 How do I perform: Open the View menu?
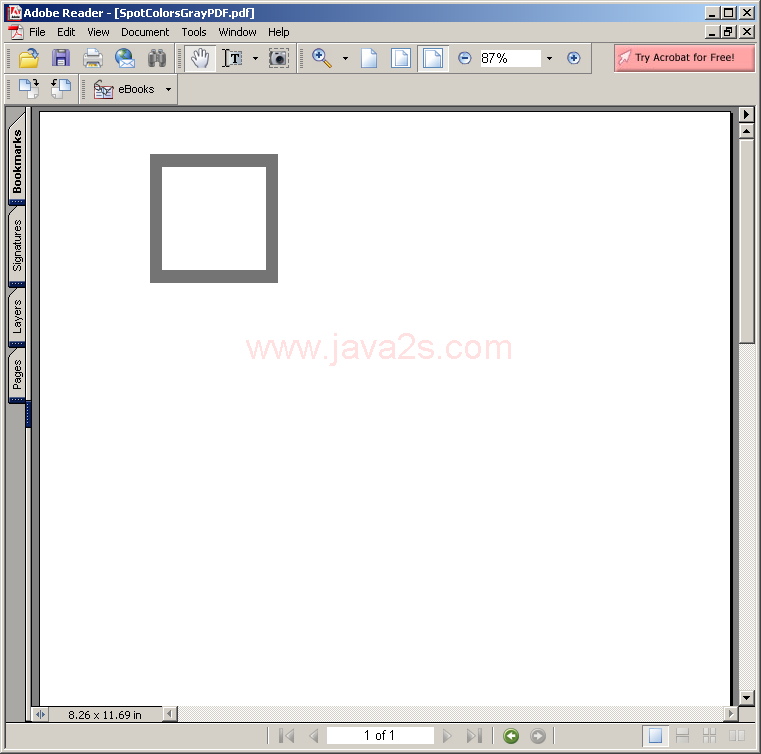click(x=98, y=32)
